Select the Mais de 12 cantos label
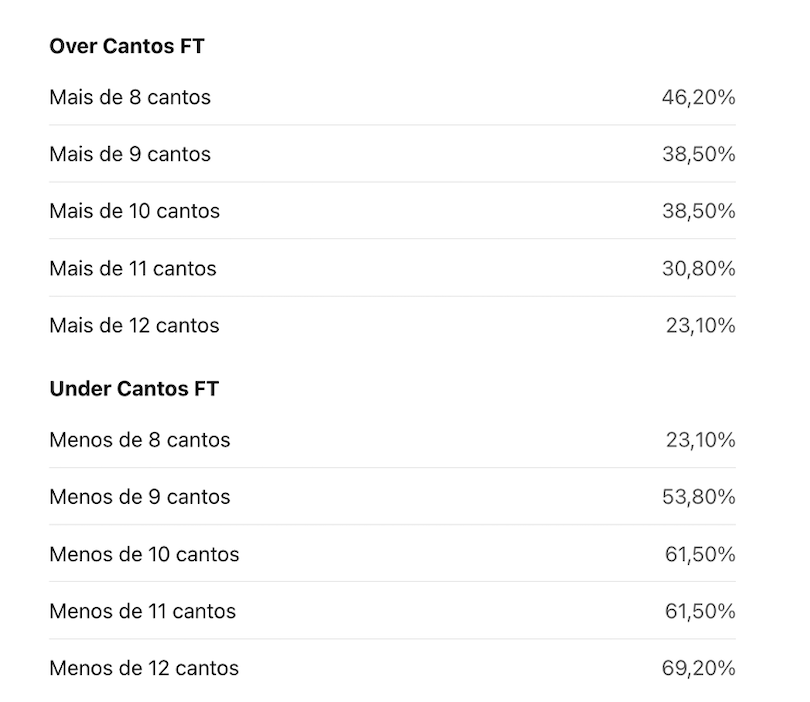 [134, 325]
